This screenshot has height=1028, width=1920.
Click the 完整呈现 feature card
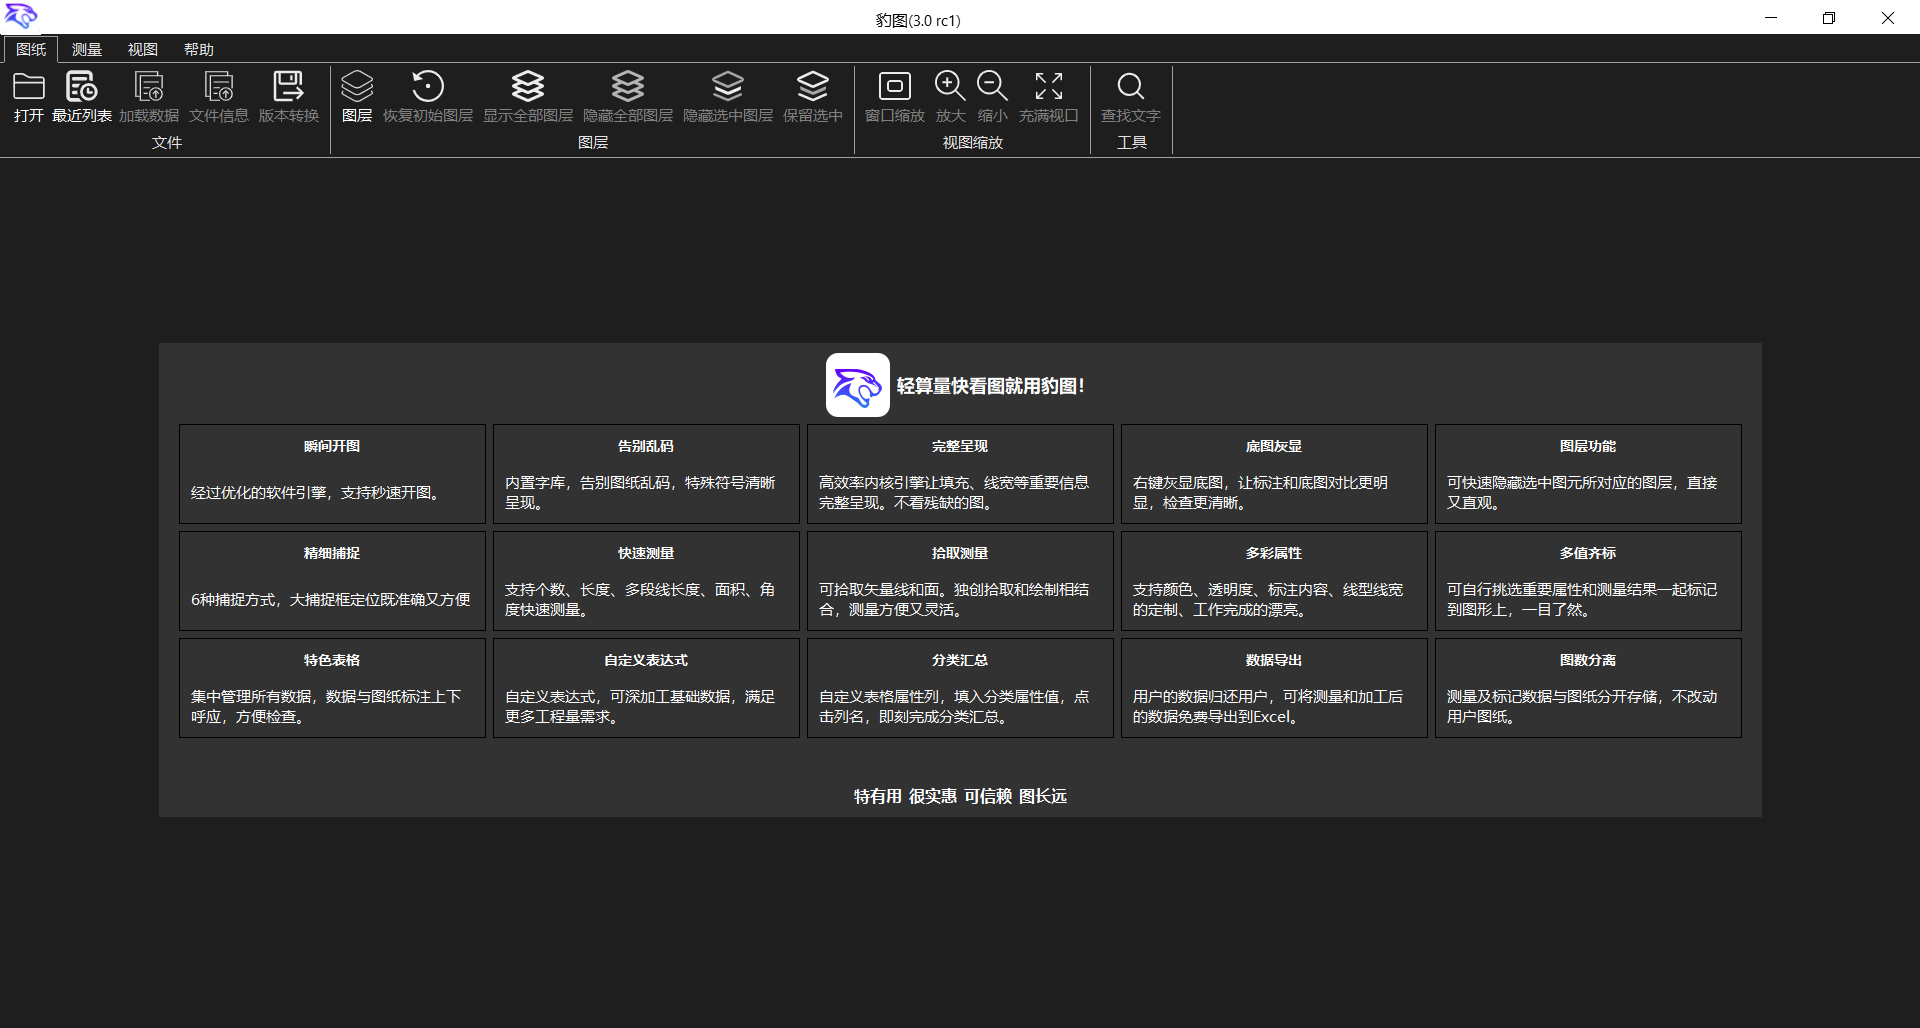click(960, 474)
